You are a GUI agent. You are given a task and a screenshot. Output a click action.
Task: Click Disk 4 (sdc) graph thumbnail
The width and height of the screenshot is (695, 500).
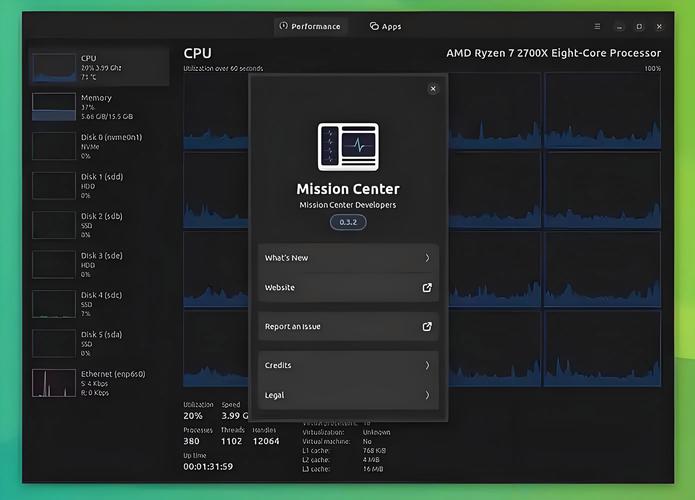[x=54, y=304]
